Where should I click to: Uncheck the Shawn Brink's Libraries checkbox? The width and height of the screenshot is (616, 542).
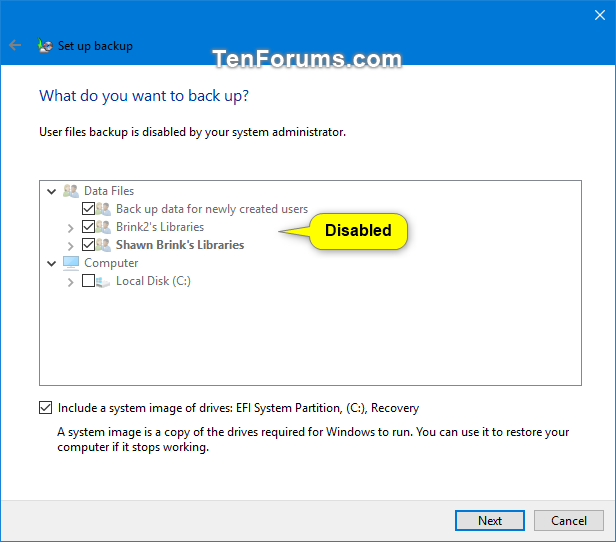point(88,245)
